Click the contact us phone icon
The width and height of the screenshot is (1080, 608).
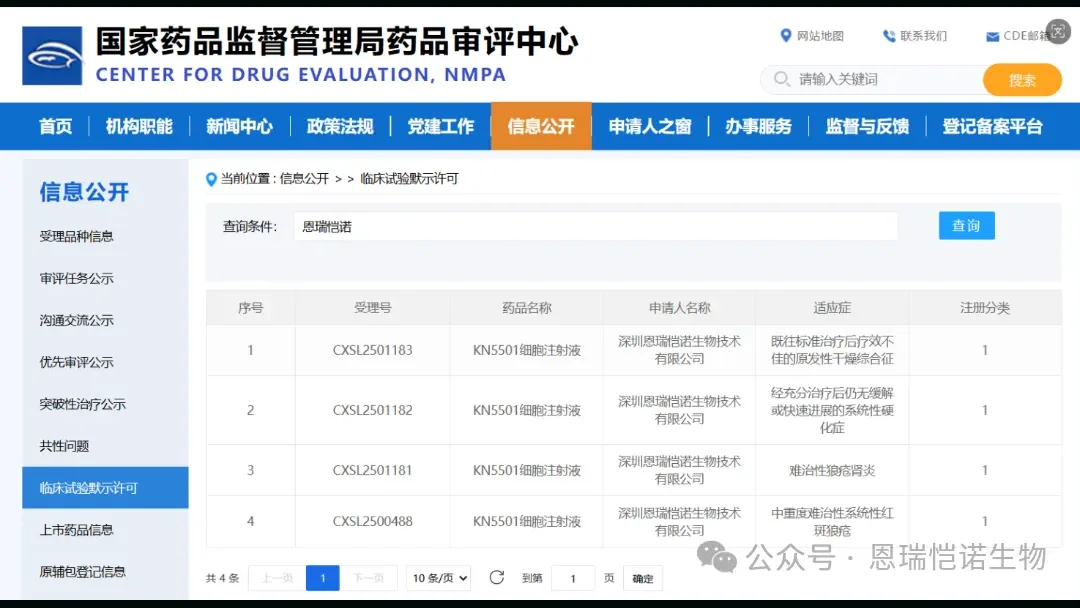[x=889, y=36]
